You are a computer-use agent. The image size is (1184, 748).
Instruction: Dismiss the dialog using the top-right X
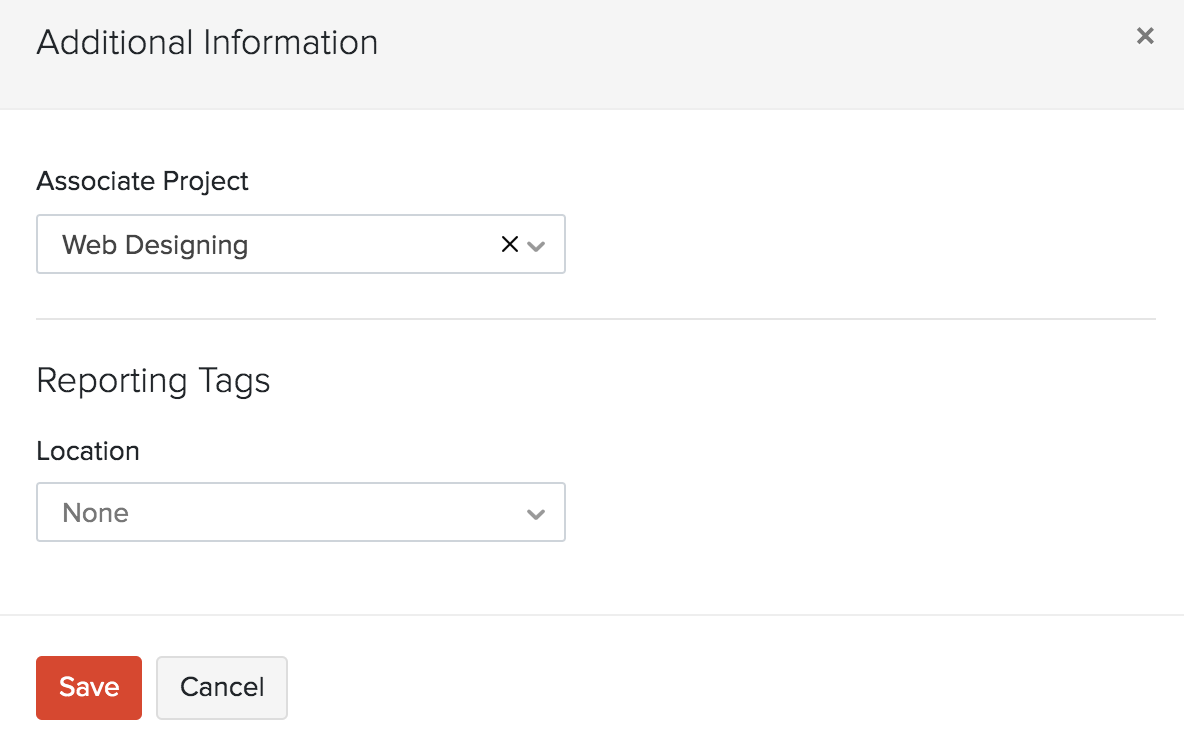(x=1144, y=35)
